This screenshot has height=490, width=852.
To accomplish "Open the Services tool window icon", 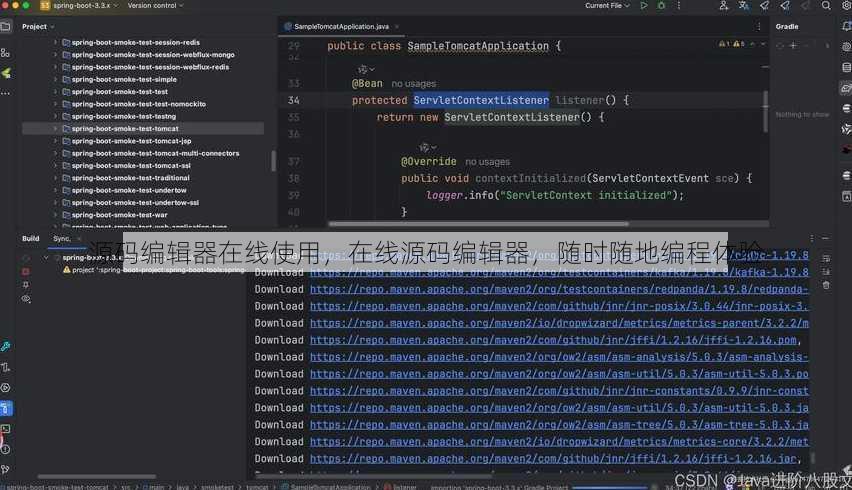I will [5, 388].
